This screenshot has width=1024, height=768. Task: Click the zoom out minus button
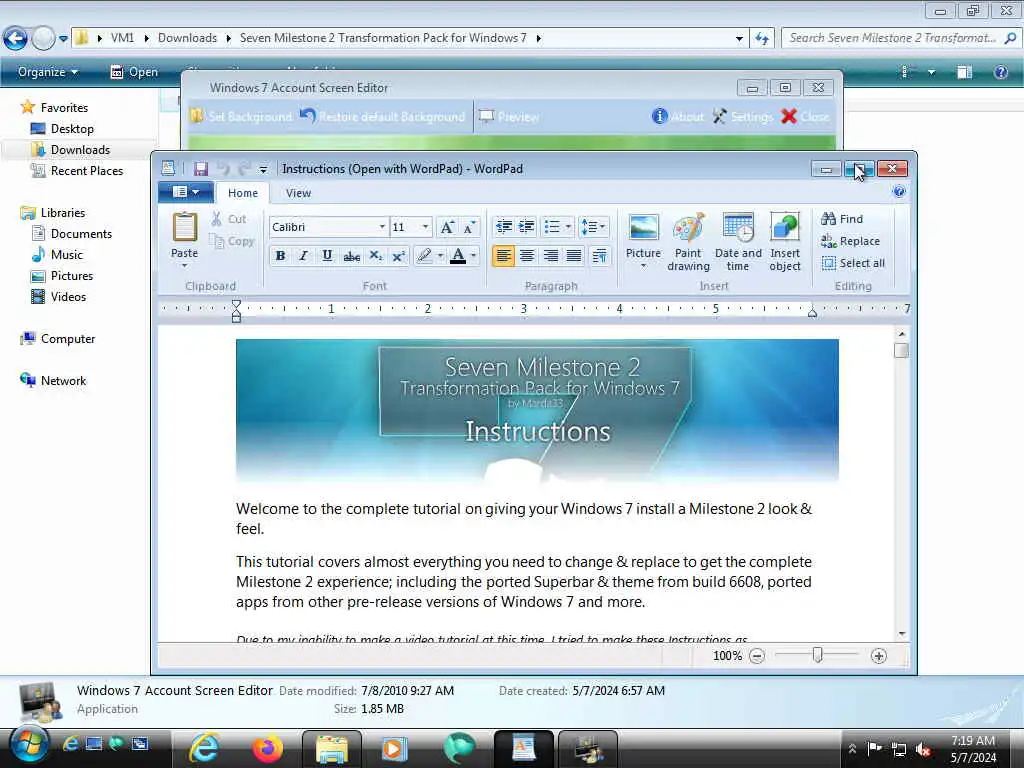[x=756, y=656]
